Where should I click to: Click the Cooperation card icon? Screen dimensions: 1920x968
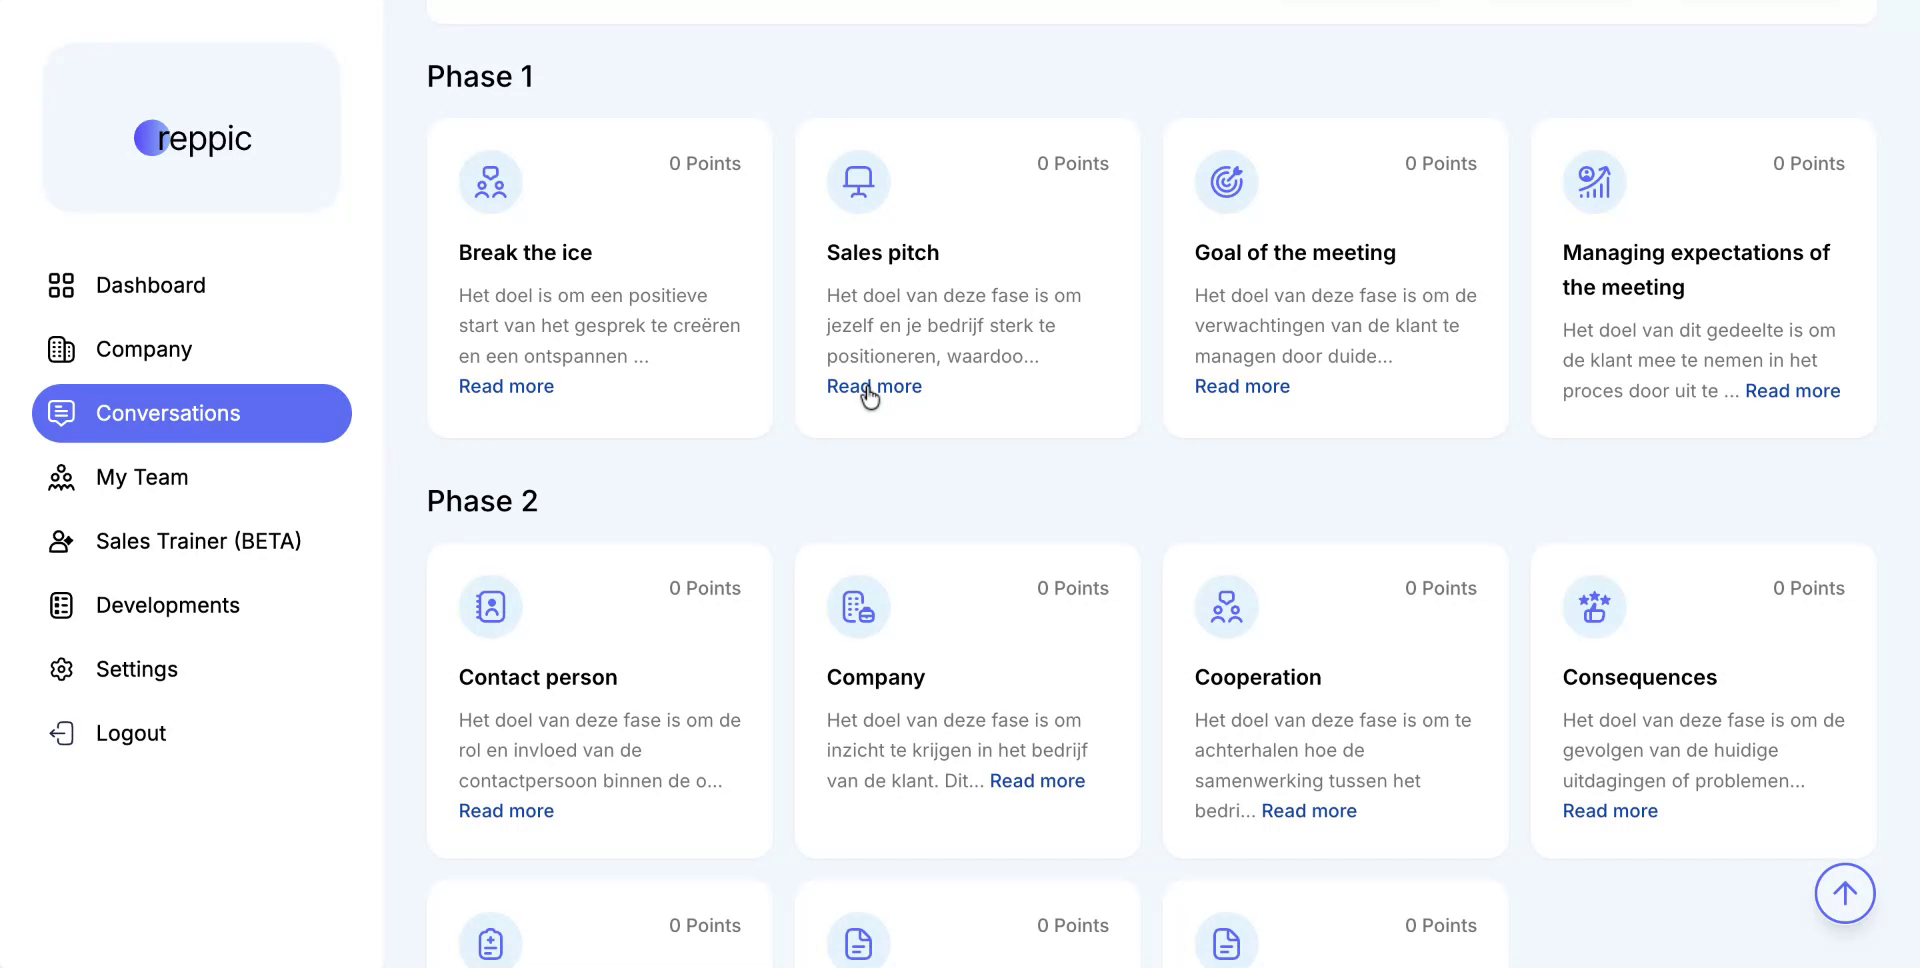1226,607
